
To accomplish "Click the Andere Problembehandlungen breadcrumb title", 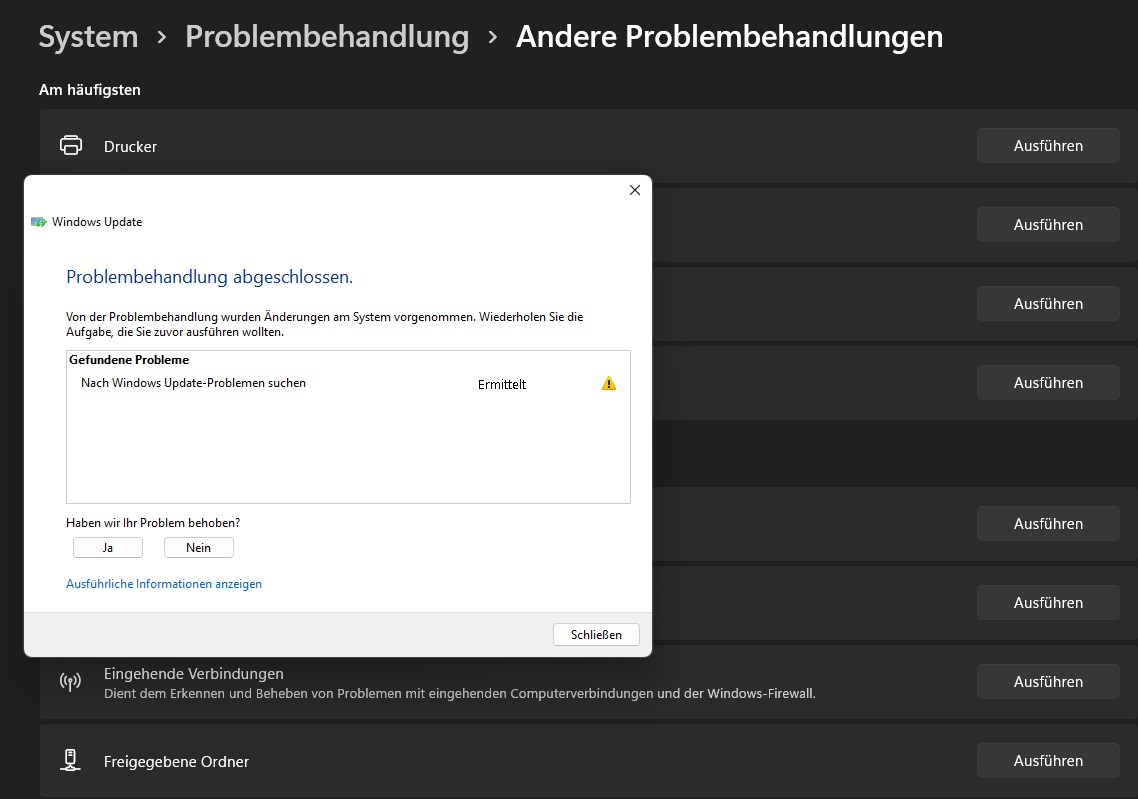I will 729,36.
